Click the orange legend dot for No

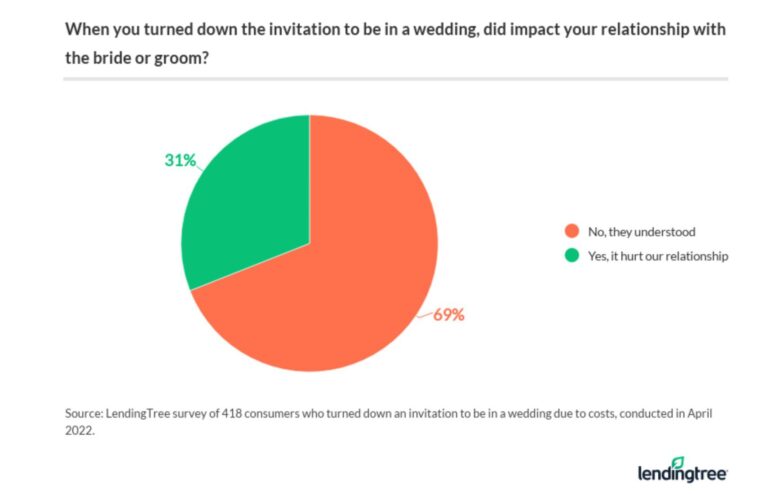click(572, 231)
